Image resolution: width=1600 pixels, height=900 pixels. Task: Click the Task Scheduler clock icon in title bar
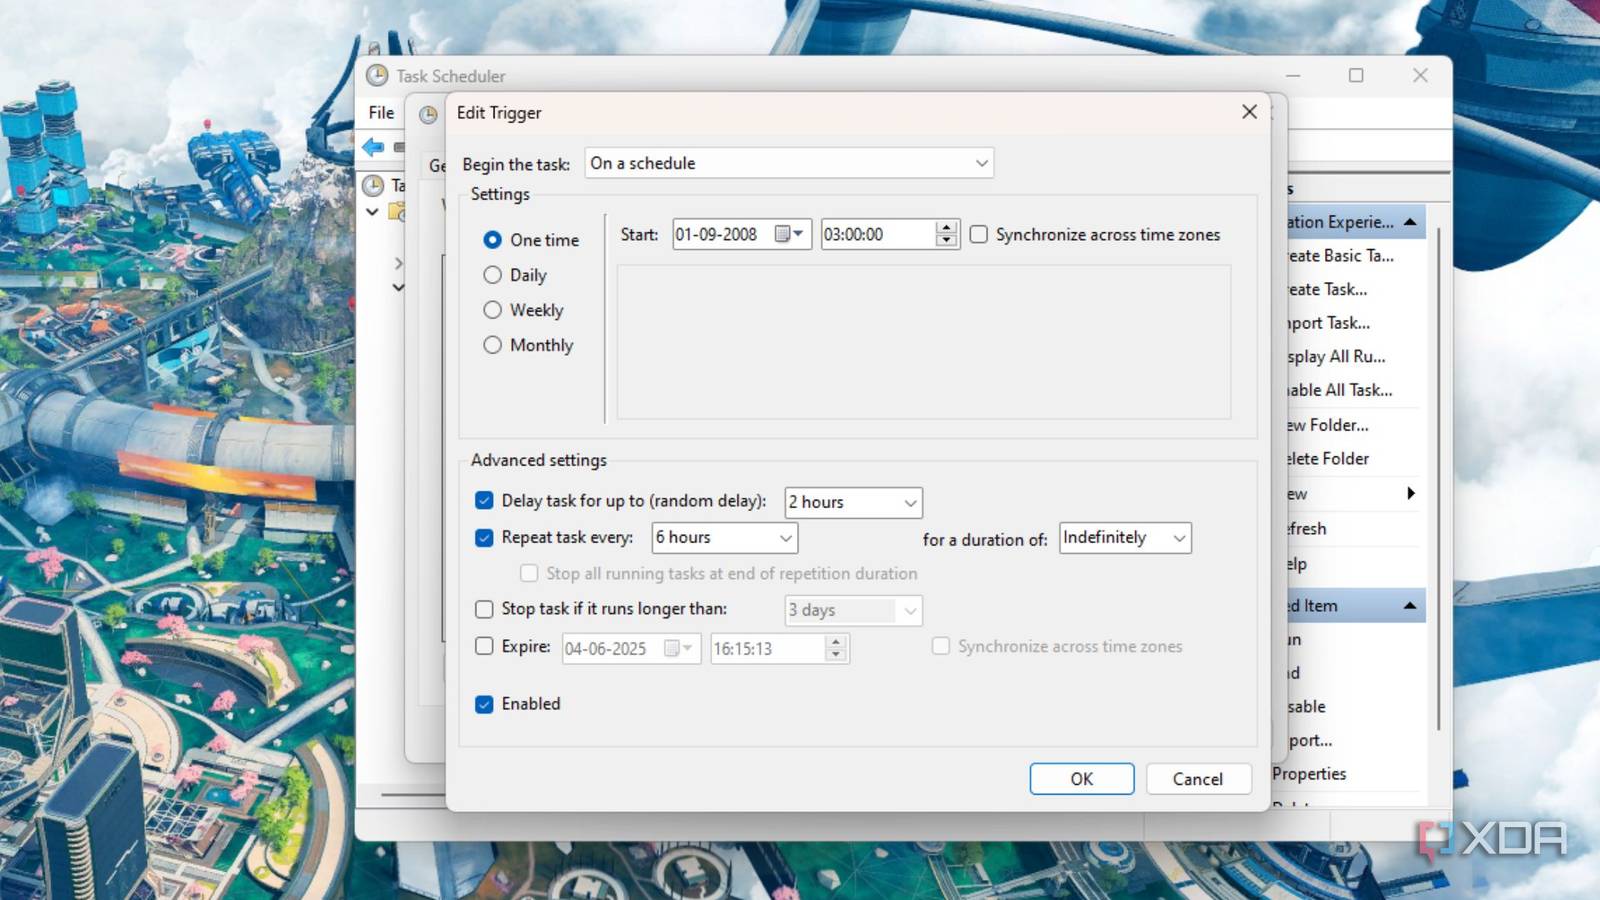(378, 75)
